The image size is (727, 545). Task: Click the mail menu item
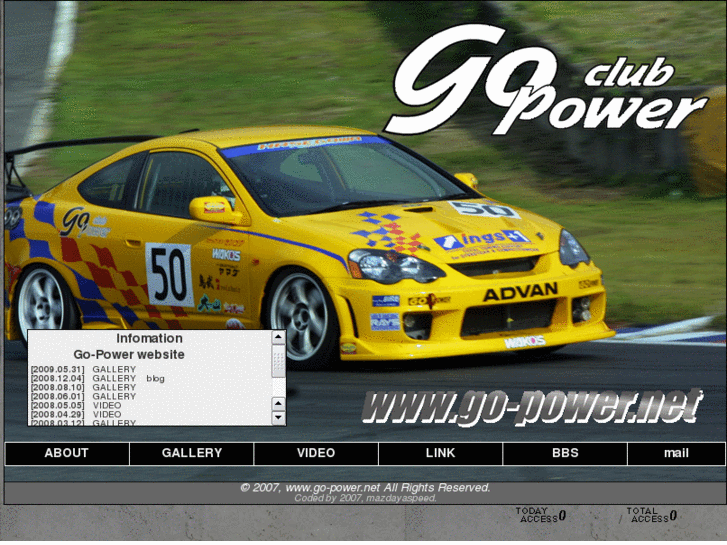point(676,453)
